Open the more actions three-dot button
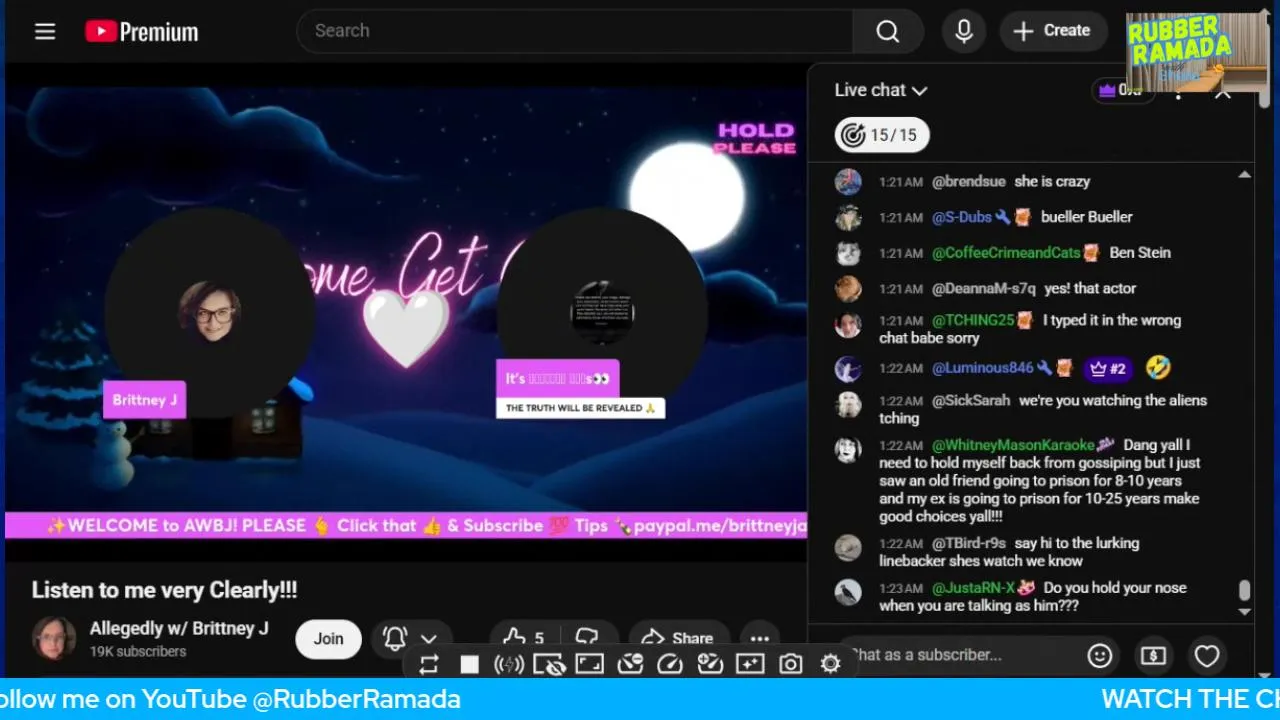The image size is (1280, 720). tap(760, 639)
